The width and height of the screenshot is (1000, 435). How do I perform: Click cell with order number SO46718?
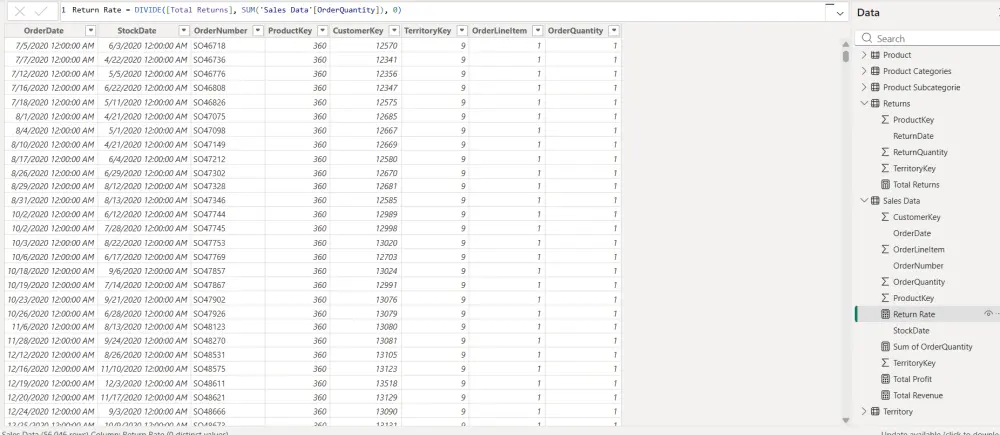pos(228,46)
